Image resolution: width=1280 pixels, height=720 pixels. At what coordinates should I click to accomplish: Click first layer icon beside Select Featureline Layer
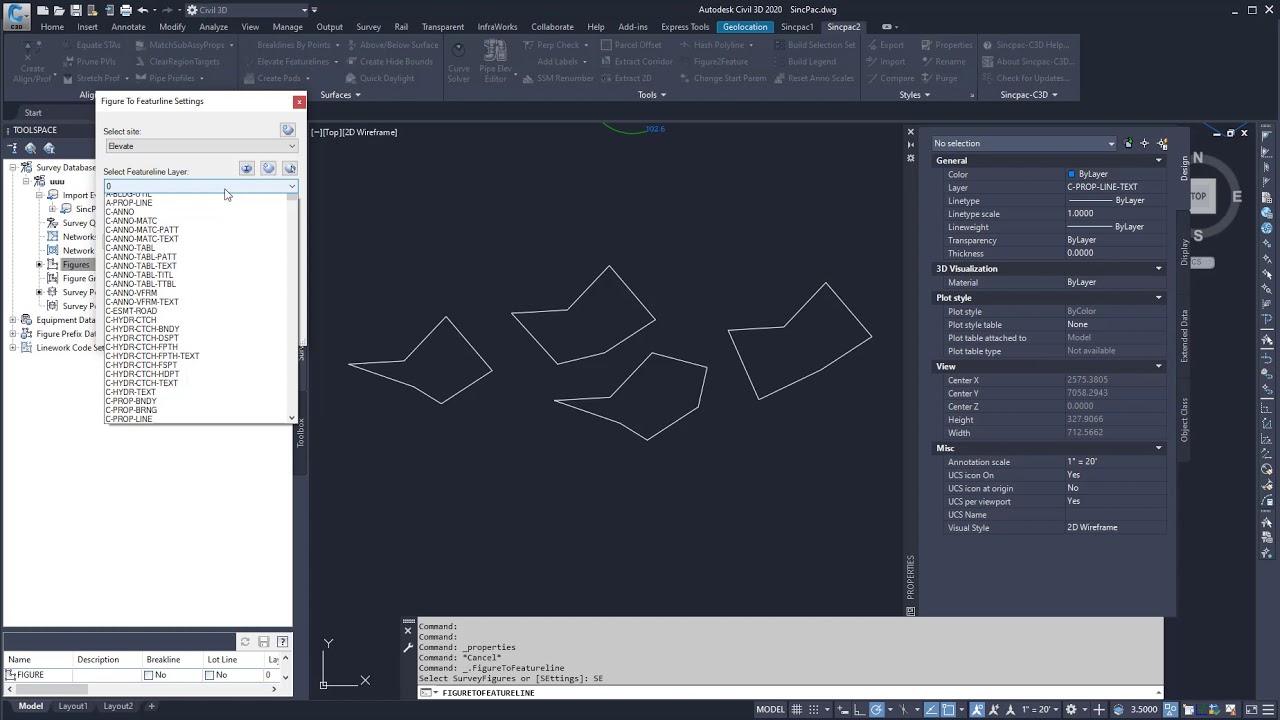pyautogui.click(x=246, y=168)
